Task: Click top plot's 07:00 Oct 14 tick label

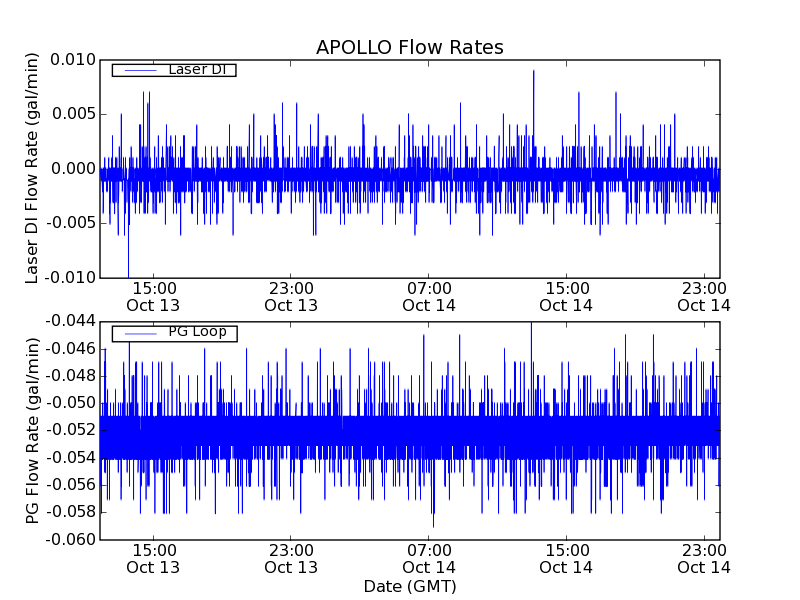Action: (x=429, y=297)
